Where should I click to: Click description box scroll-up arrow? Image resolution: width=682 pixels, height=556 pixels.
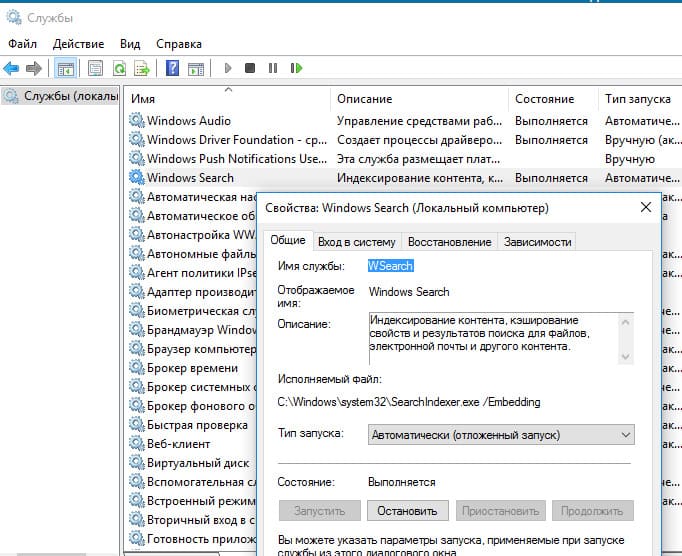[625, 322]
